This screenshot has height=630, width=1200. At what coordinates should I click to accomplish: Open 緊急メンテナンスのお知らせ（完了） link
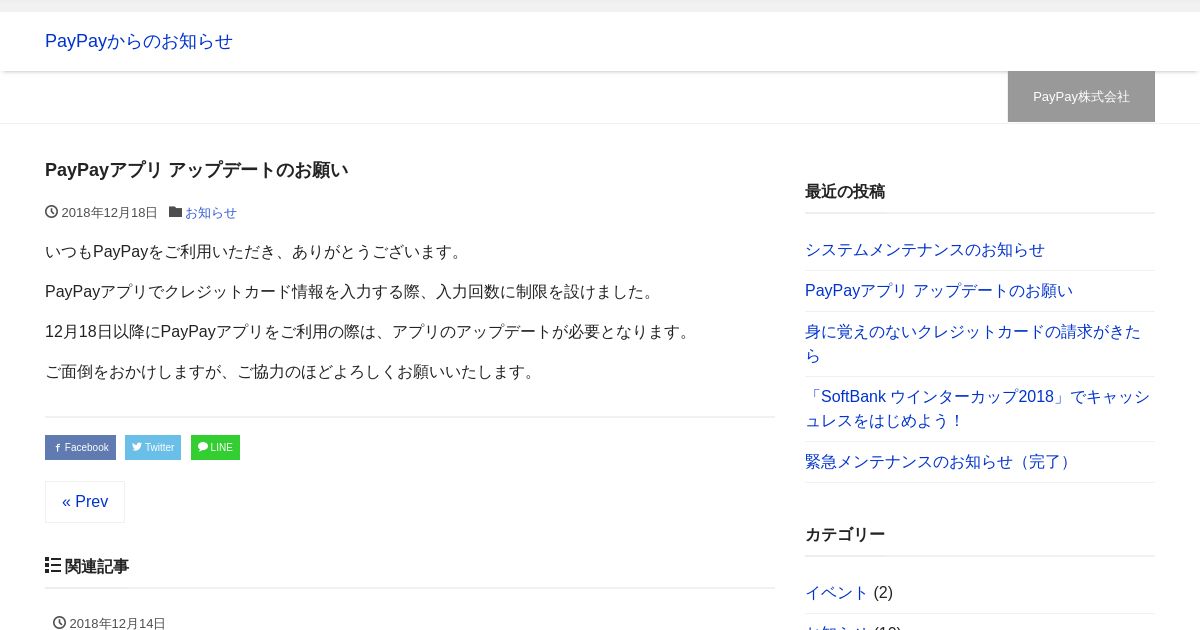[941, 462]
